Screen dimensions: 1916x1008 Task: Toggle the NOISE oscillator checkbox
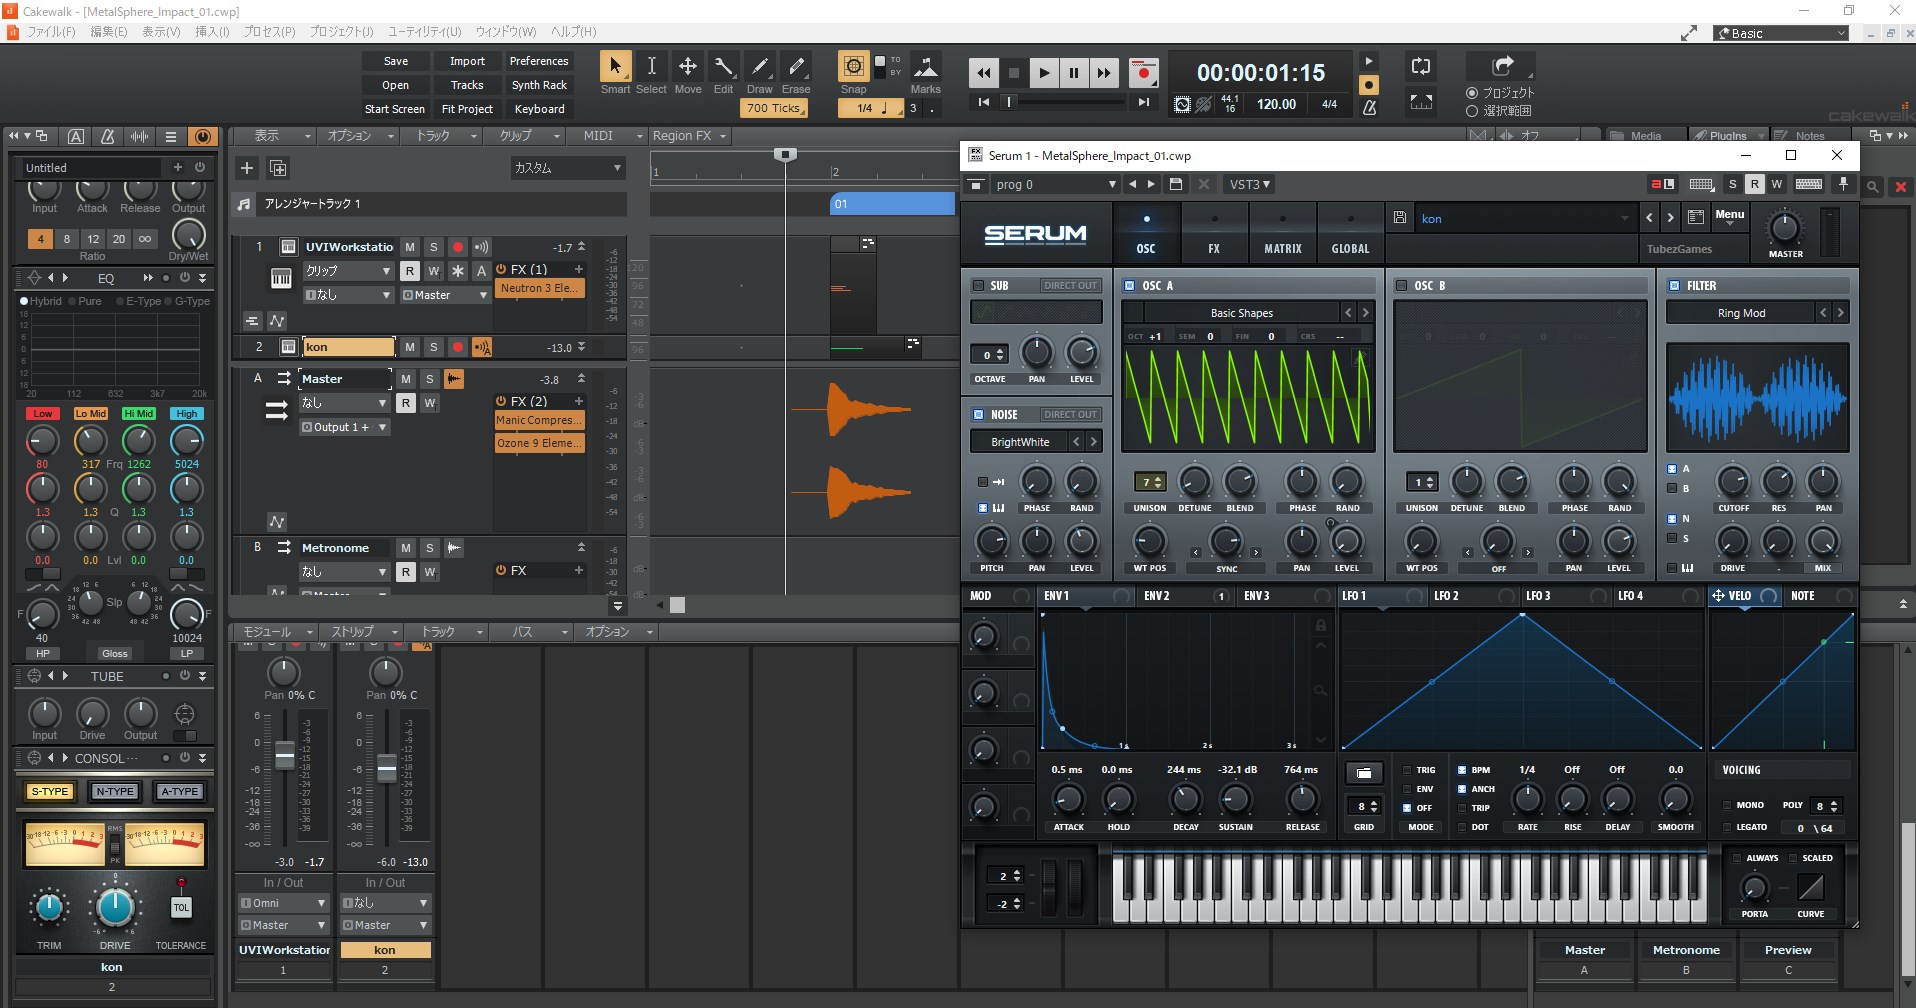pos(979,414)
